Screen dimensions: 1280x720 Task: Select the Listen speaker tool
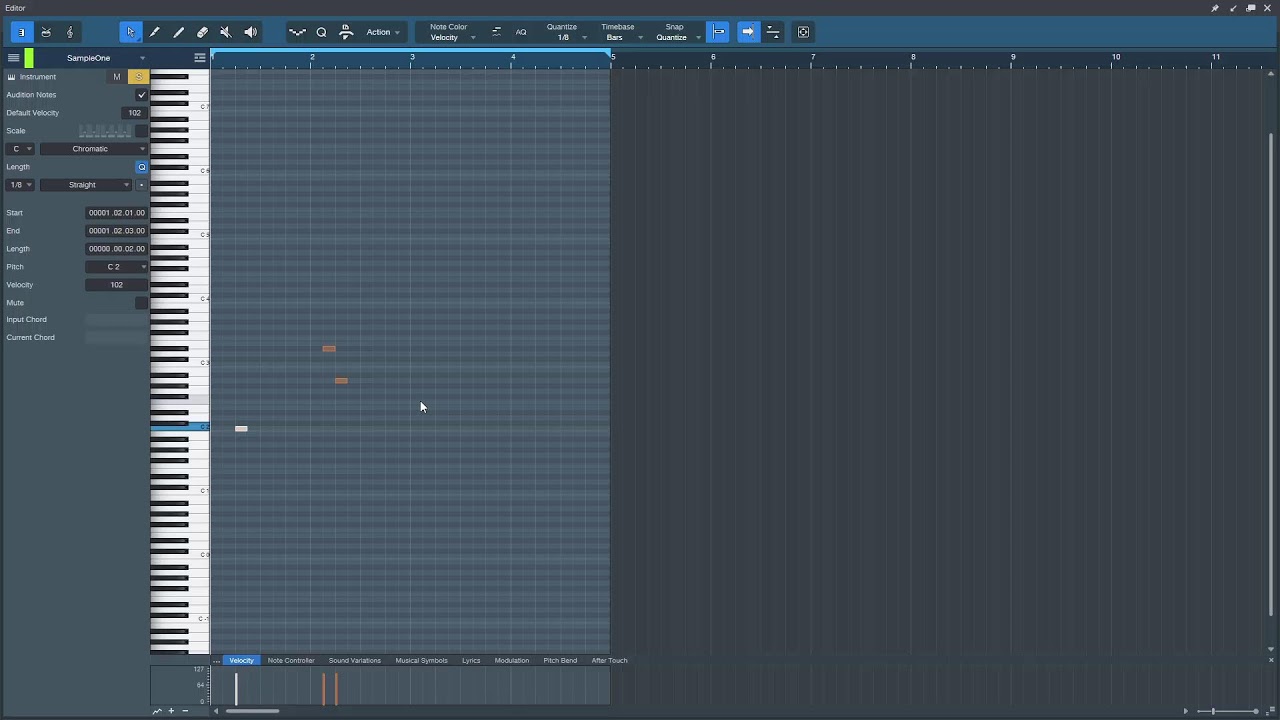[x=250, y=32]
